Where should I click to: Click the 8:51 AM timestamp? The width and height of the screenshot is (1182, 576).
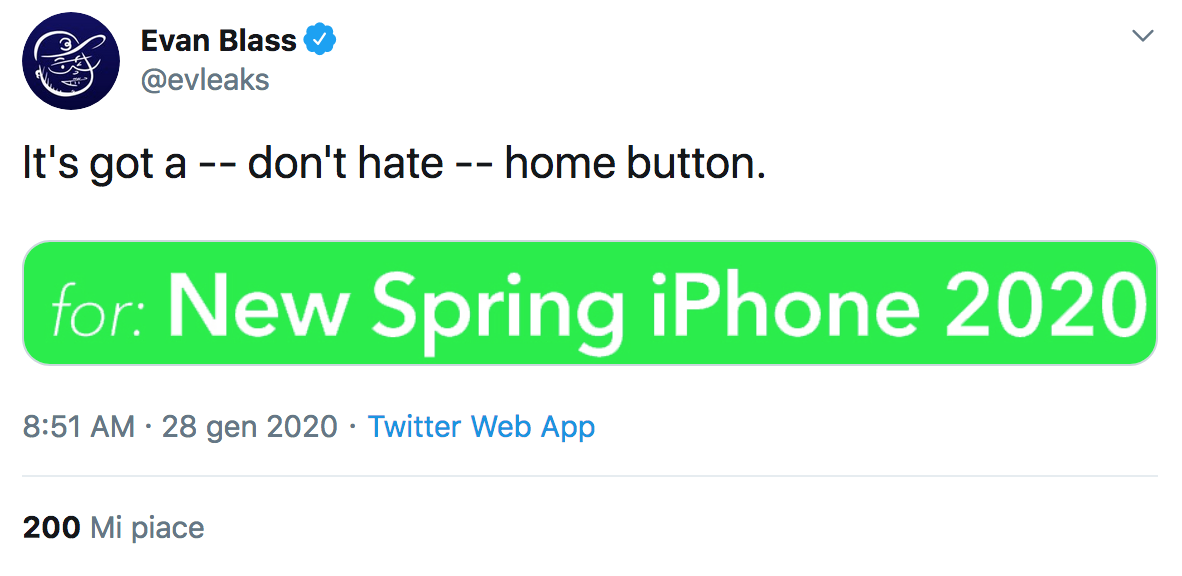[x=78, y=427]
